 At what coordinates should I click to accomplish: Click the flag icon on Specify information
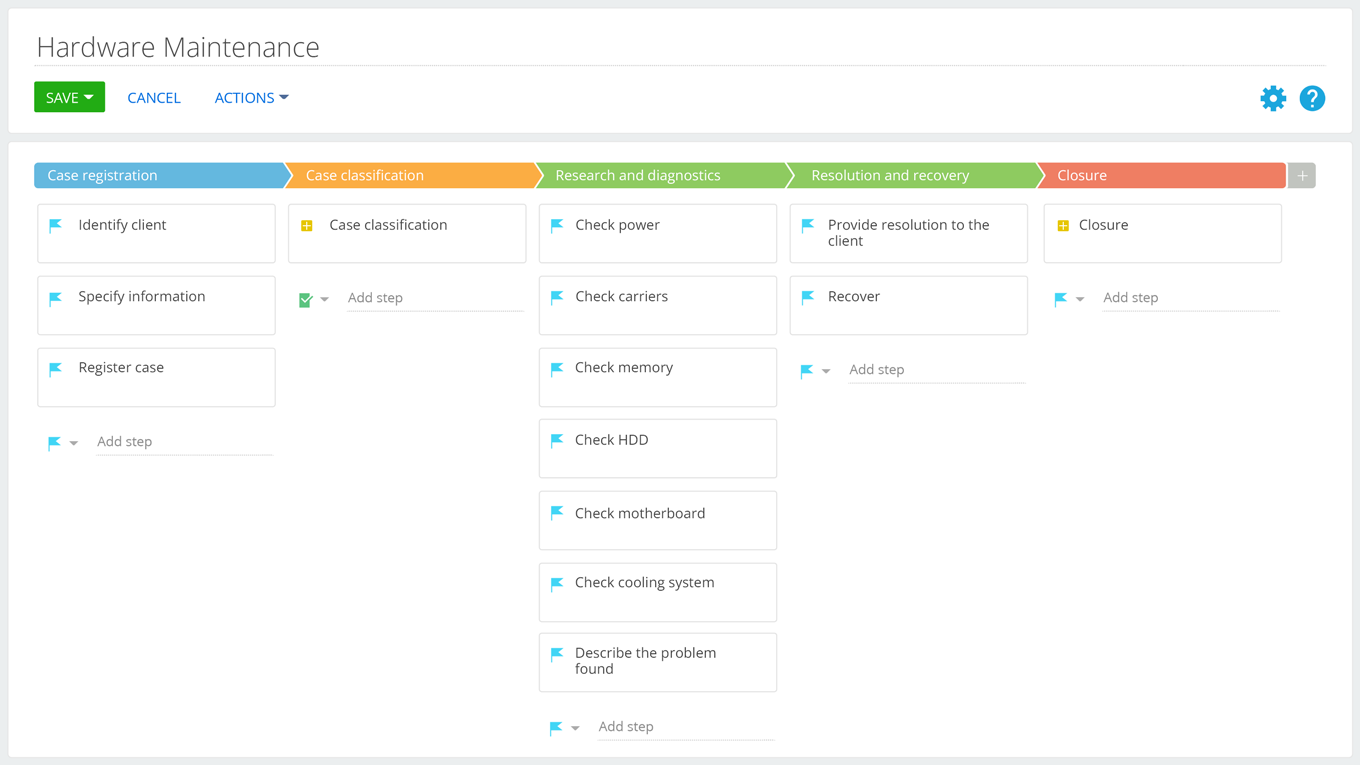[x=56, y=298]
